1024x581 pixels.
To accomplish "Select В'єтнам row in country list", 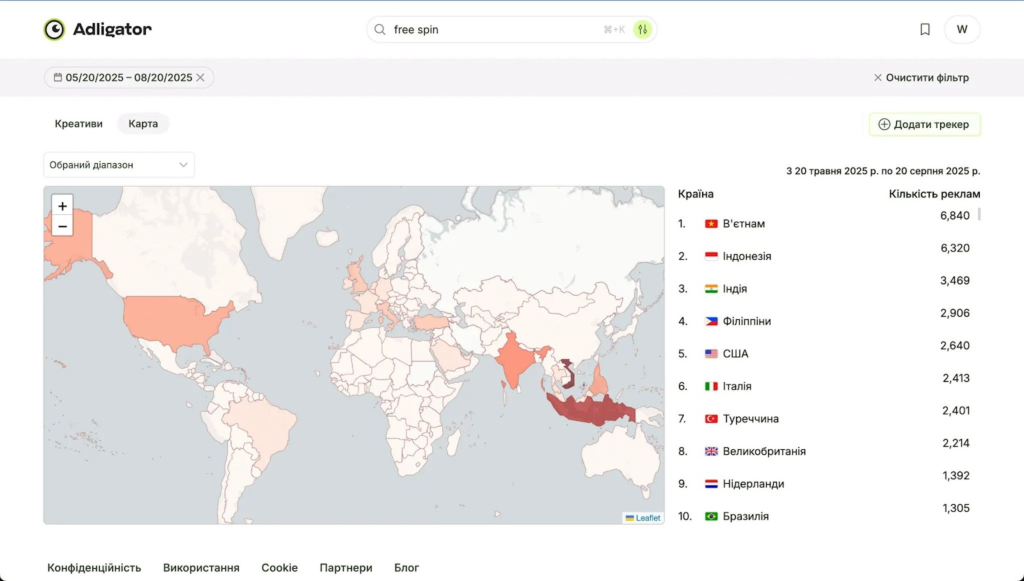I will pos(743,224).
